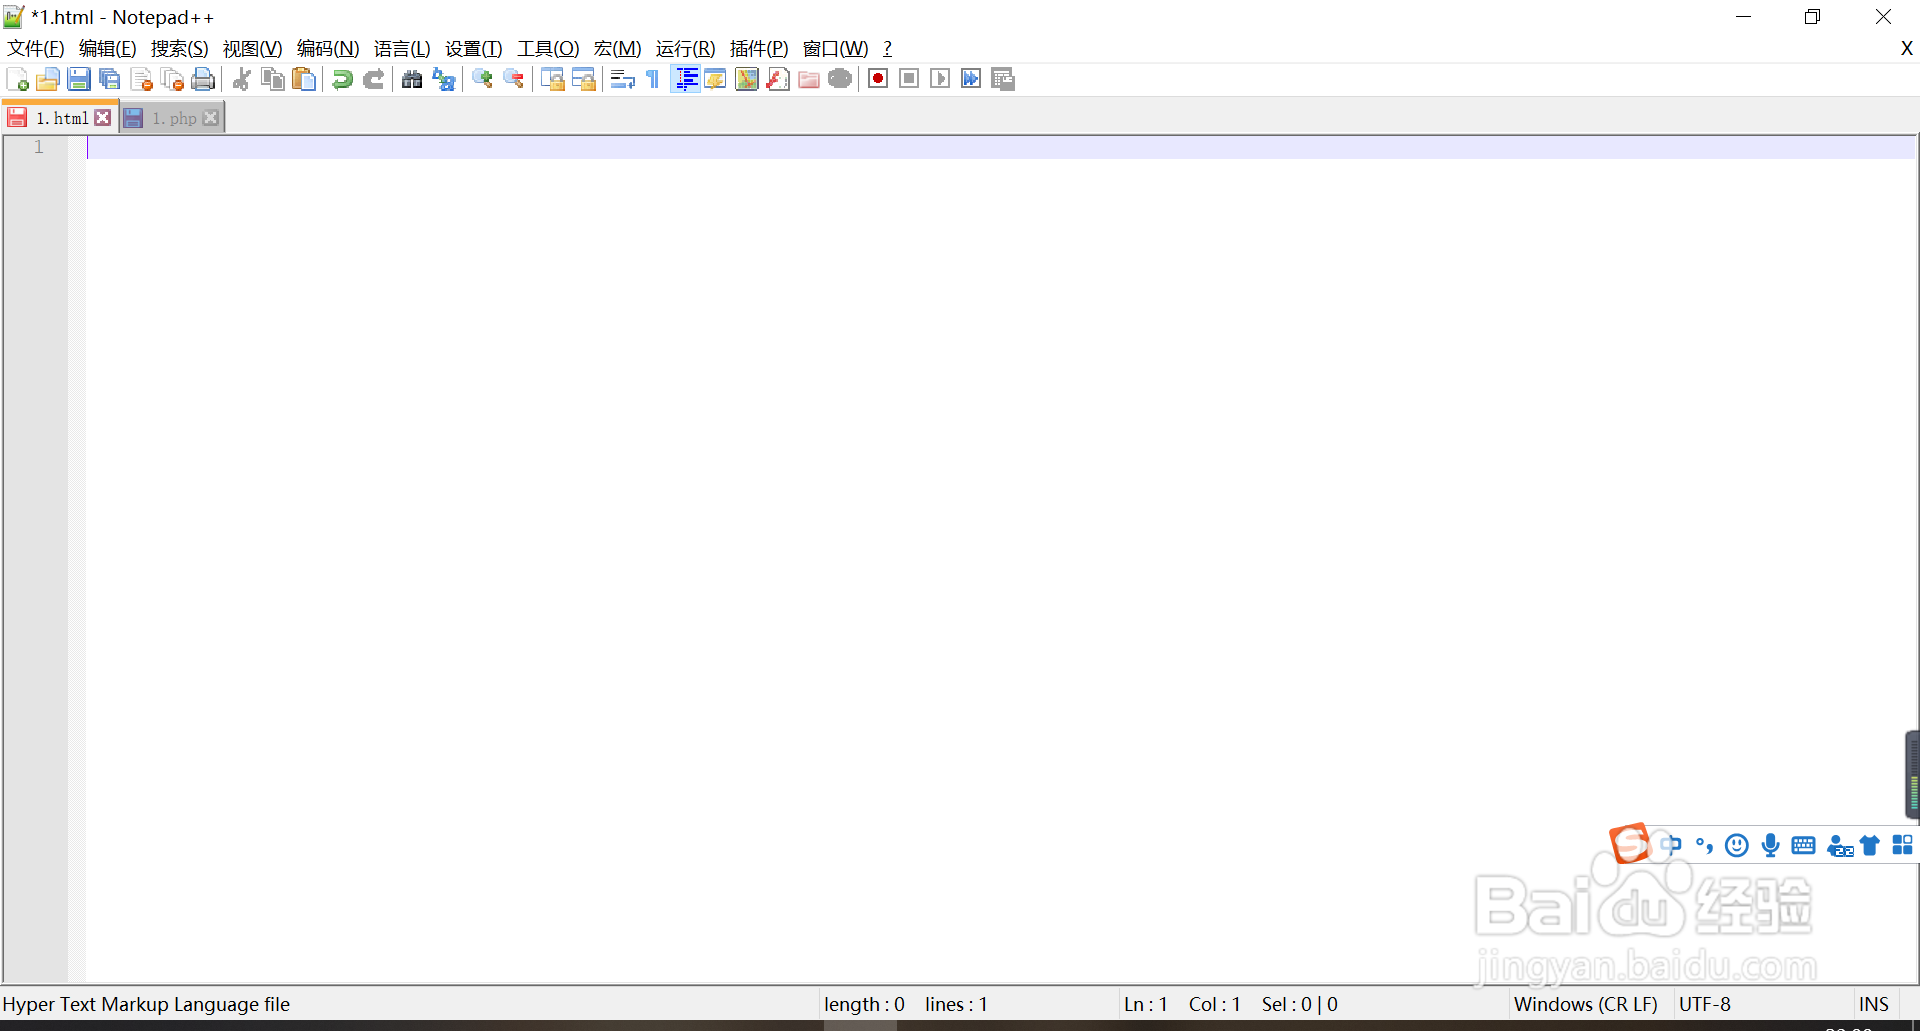Click the gray monitoring toolbar icon
This screenshot has width=1920, height=1031.
tap(840, 79)
